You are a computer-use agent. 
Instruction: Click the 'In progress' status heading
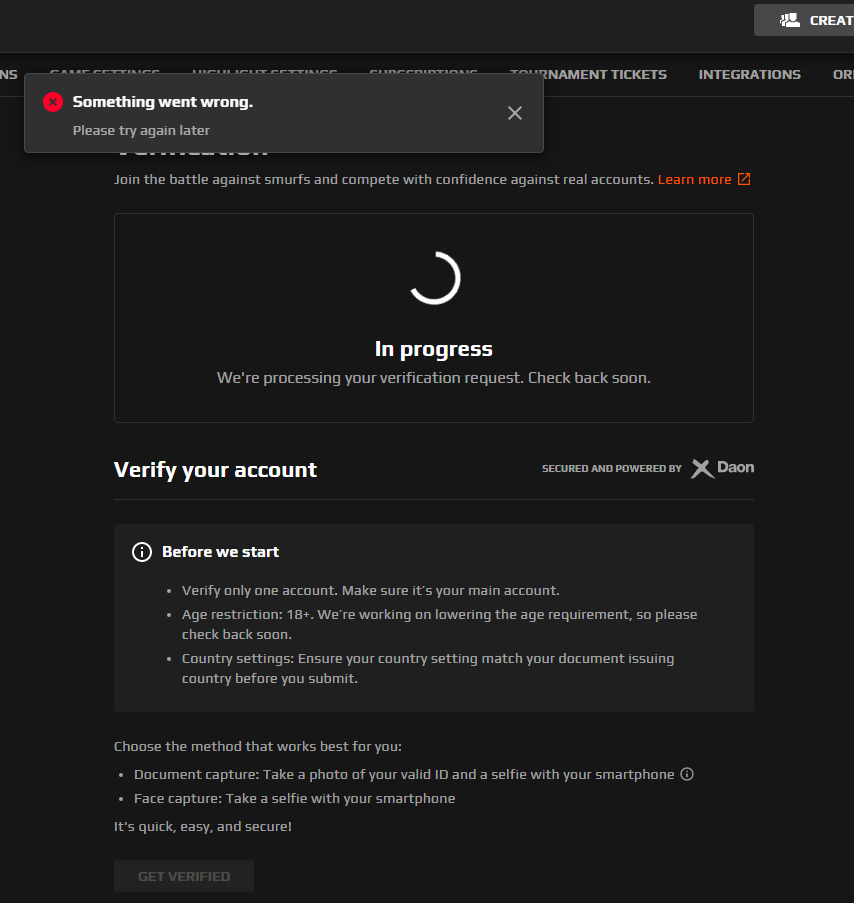click(x=434, y=349)
